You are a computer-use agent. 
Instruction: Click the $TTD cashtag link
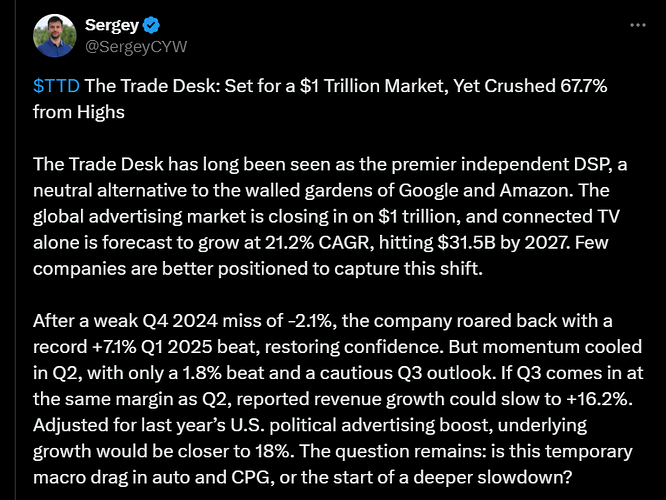[x=54, y=87]
